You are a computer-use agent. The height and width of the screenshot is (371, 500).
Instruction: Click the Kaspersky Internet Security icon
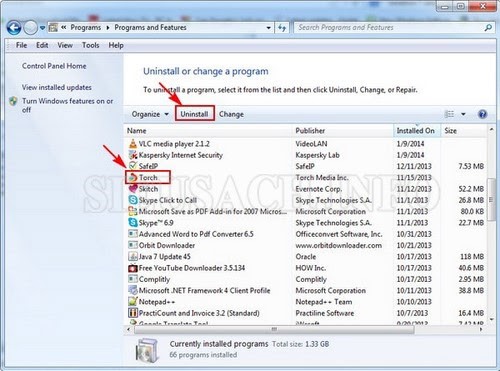[x=133, y=155]
